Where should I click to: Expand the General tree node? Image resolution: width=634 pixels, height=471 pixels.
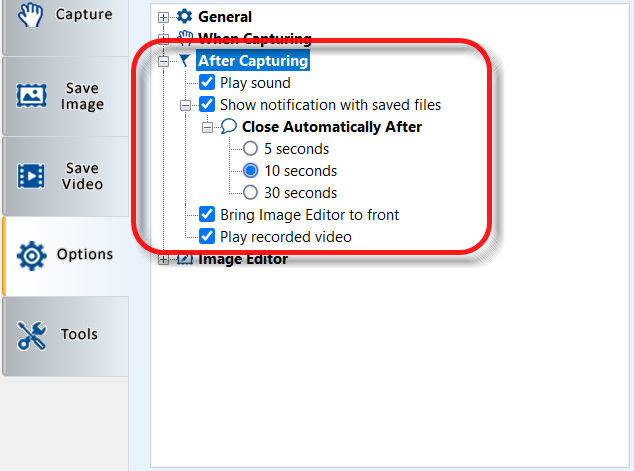pyautogui.click(x=164, y=17)
